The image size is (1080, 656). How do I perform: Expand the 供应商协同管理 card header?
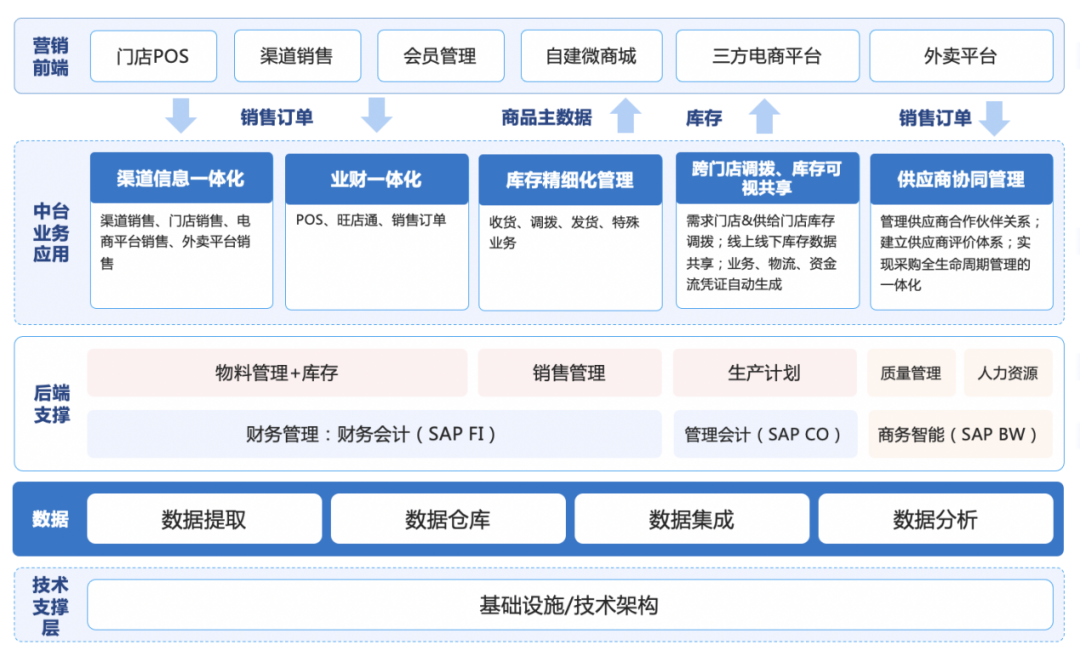[x=961, y=177]
